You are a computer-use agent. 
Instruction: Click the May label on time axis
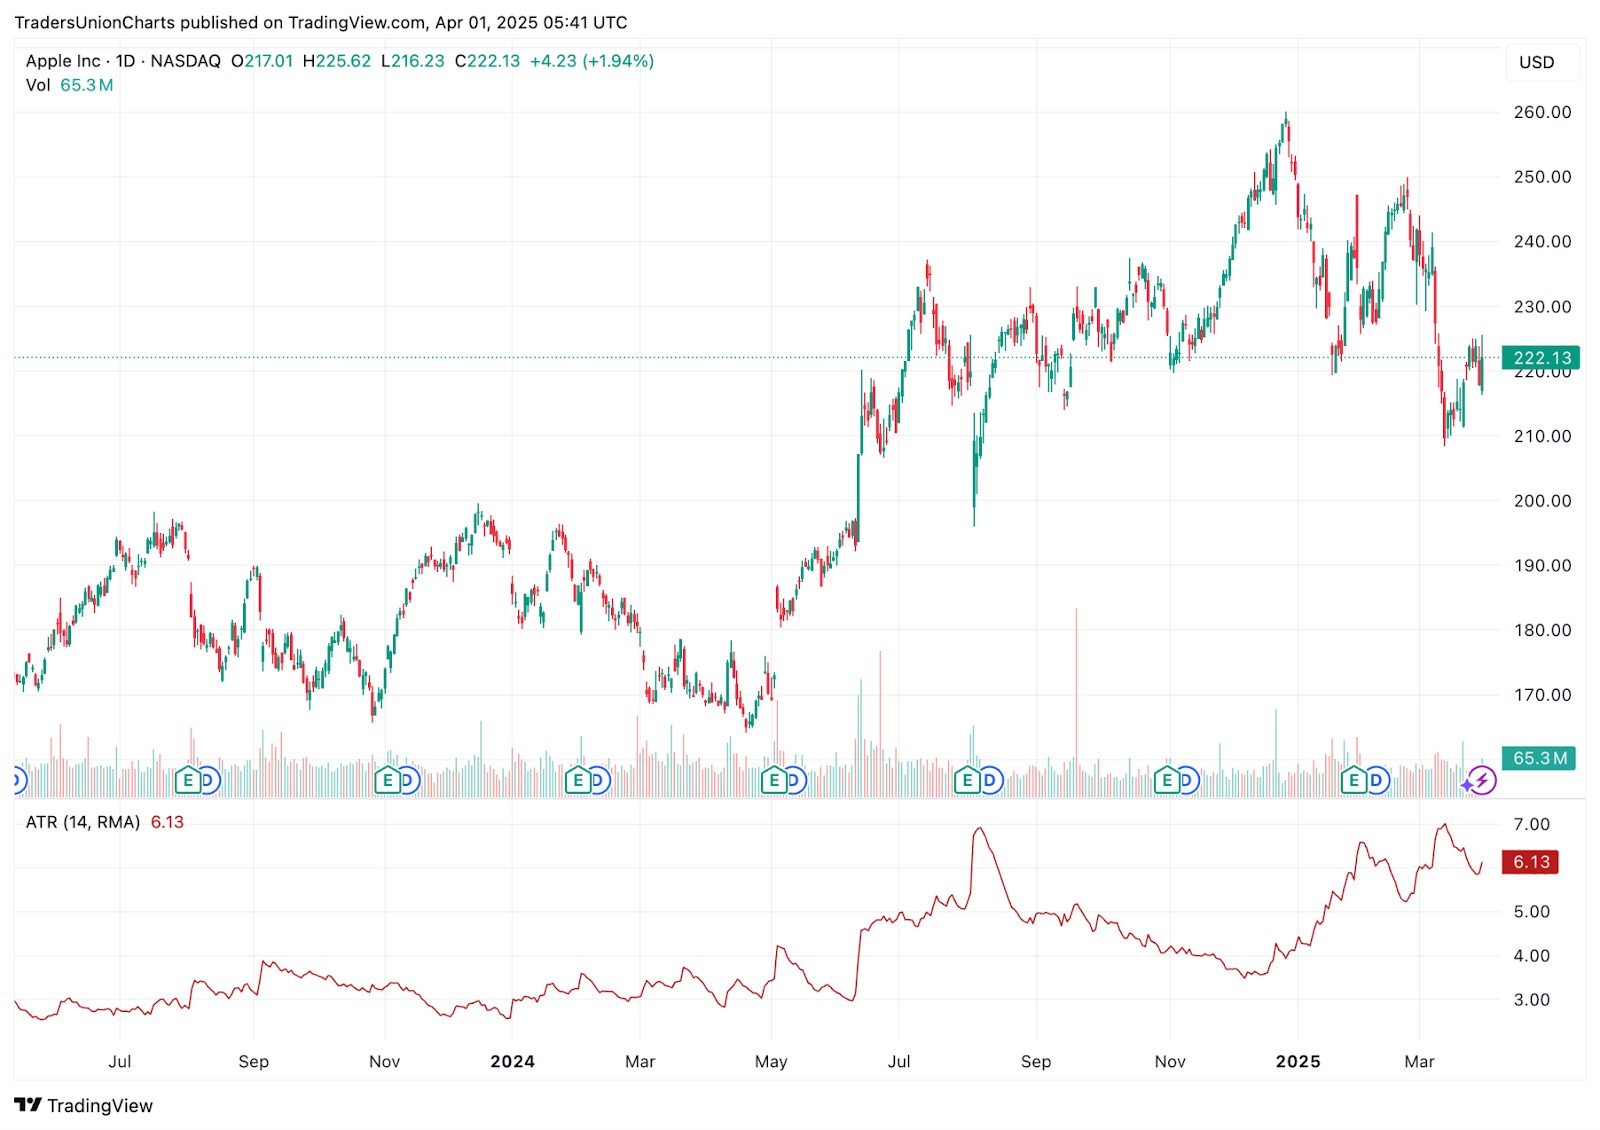coord(771,1062)
